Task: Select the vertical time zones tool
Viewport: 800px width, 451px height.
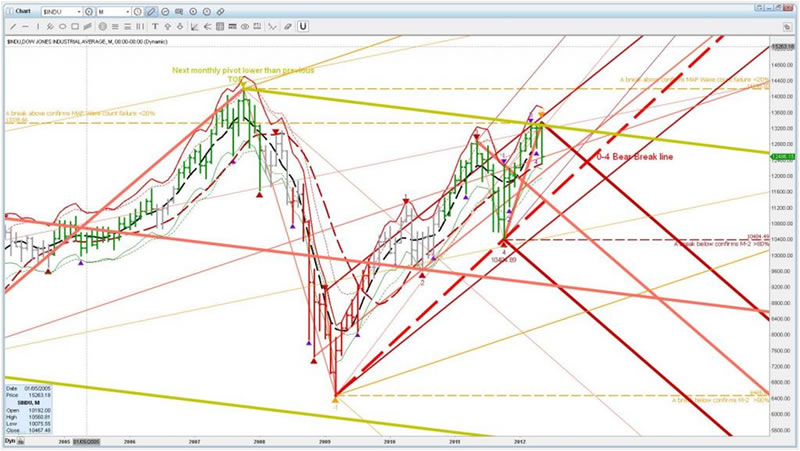Action: [140, 27]
